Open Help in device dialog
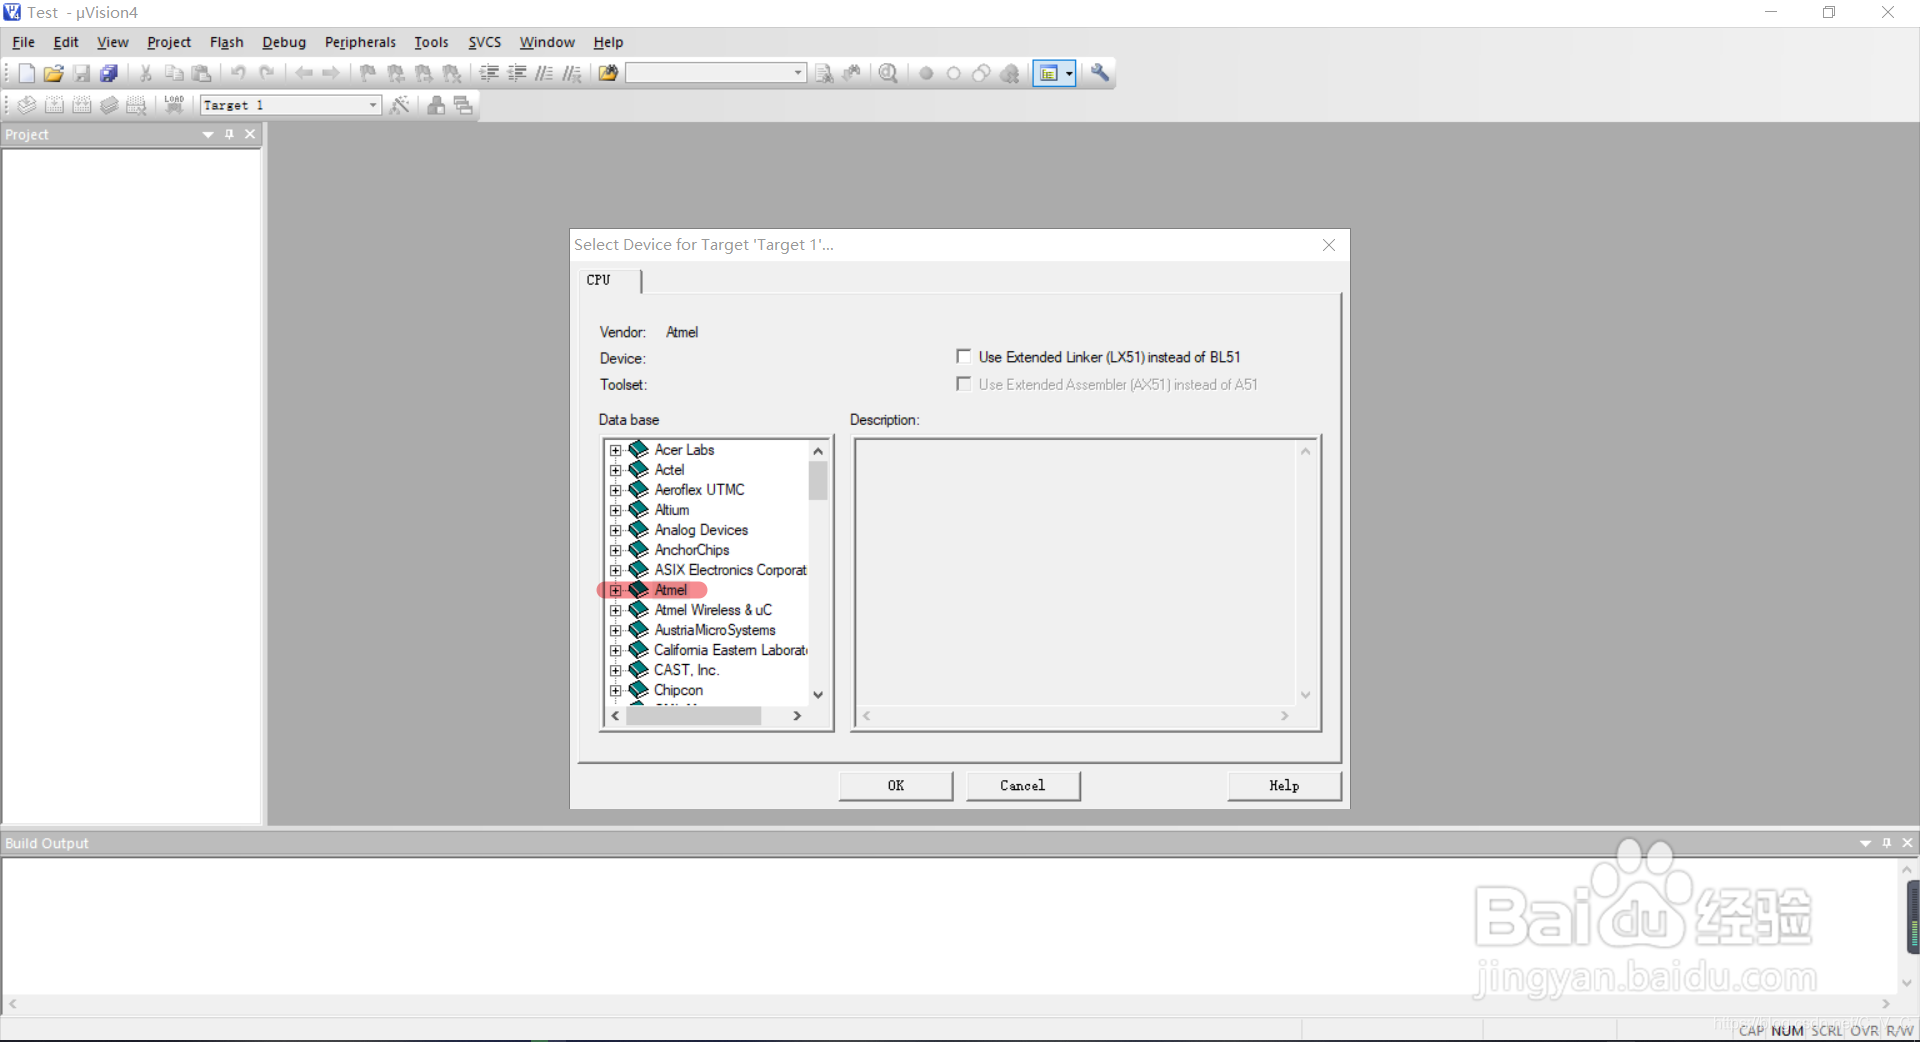Screen dimensions: 1920x1042 [x=1284, y=786]
